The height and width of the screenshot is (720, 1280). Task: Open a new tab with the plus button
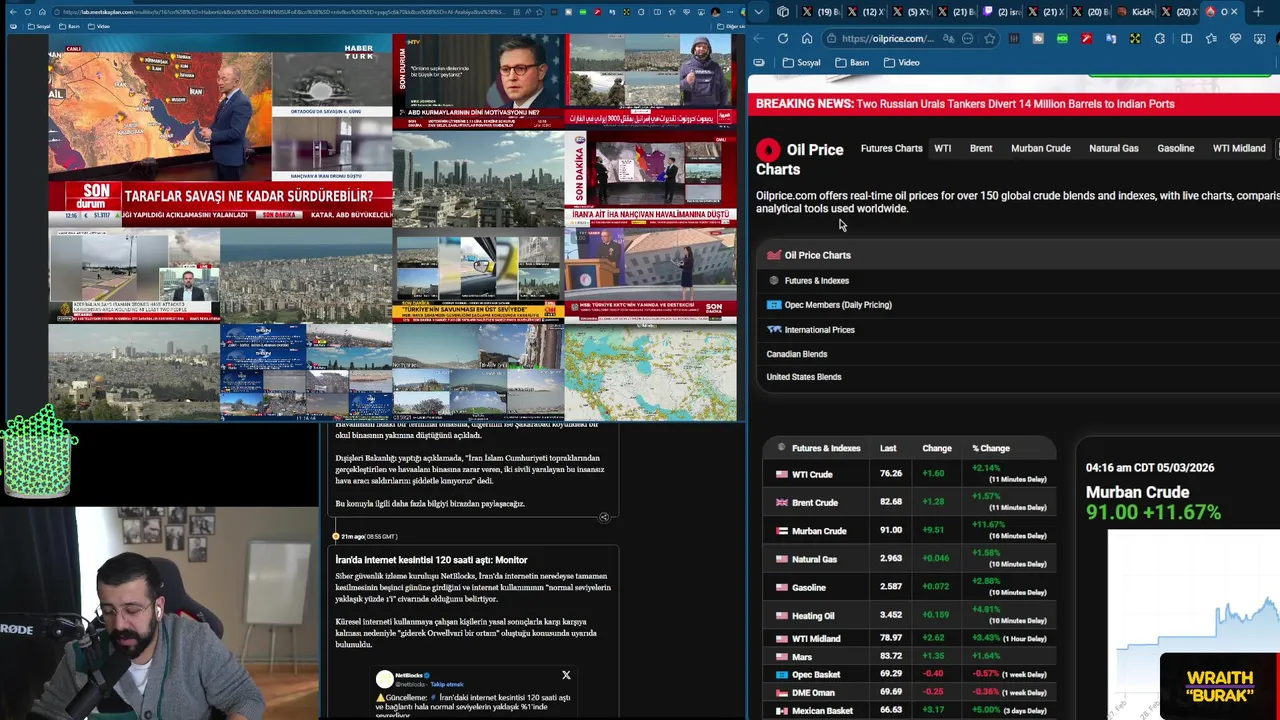click(x=1258, y=12)
